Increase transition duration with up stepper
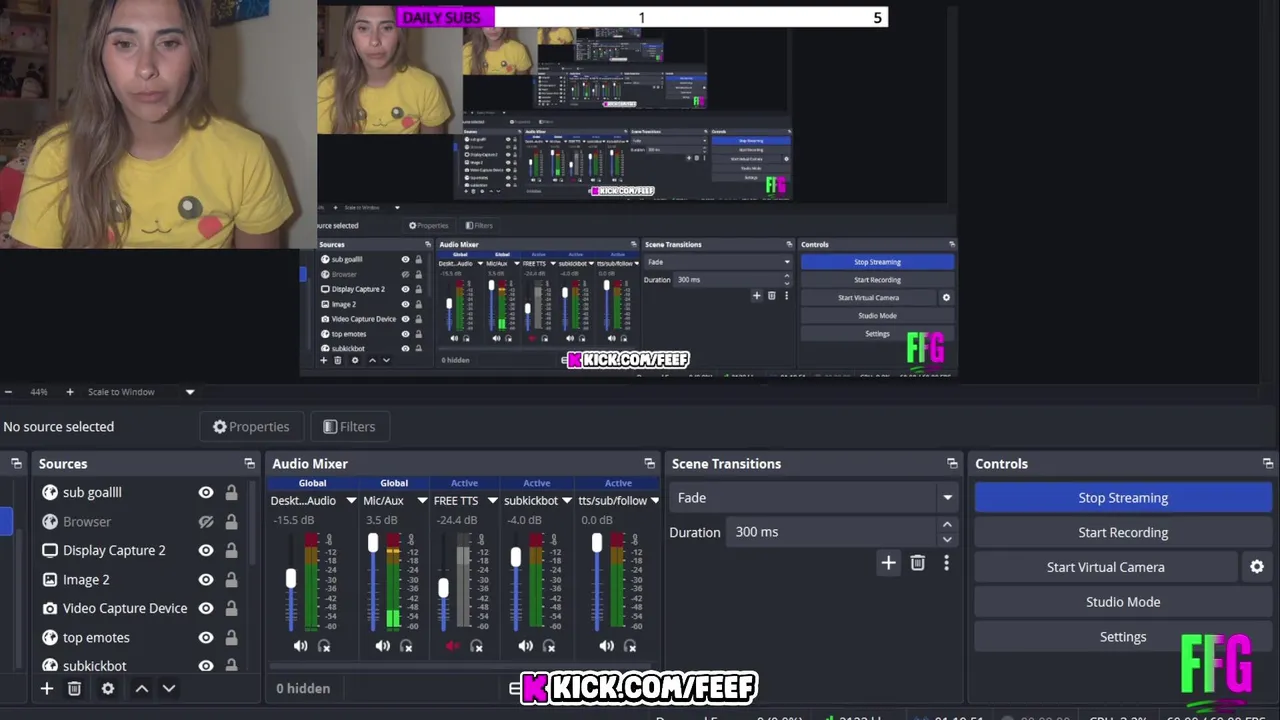Image resolution: width=1280 pixels, height=720 pixels. [x=947, y=525]
